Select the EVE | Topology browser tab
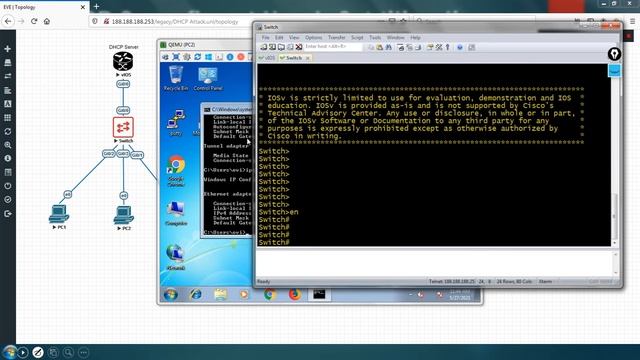Screen dimensions: 640x360 coord(43,7)
